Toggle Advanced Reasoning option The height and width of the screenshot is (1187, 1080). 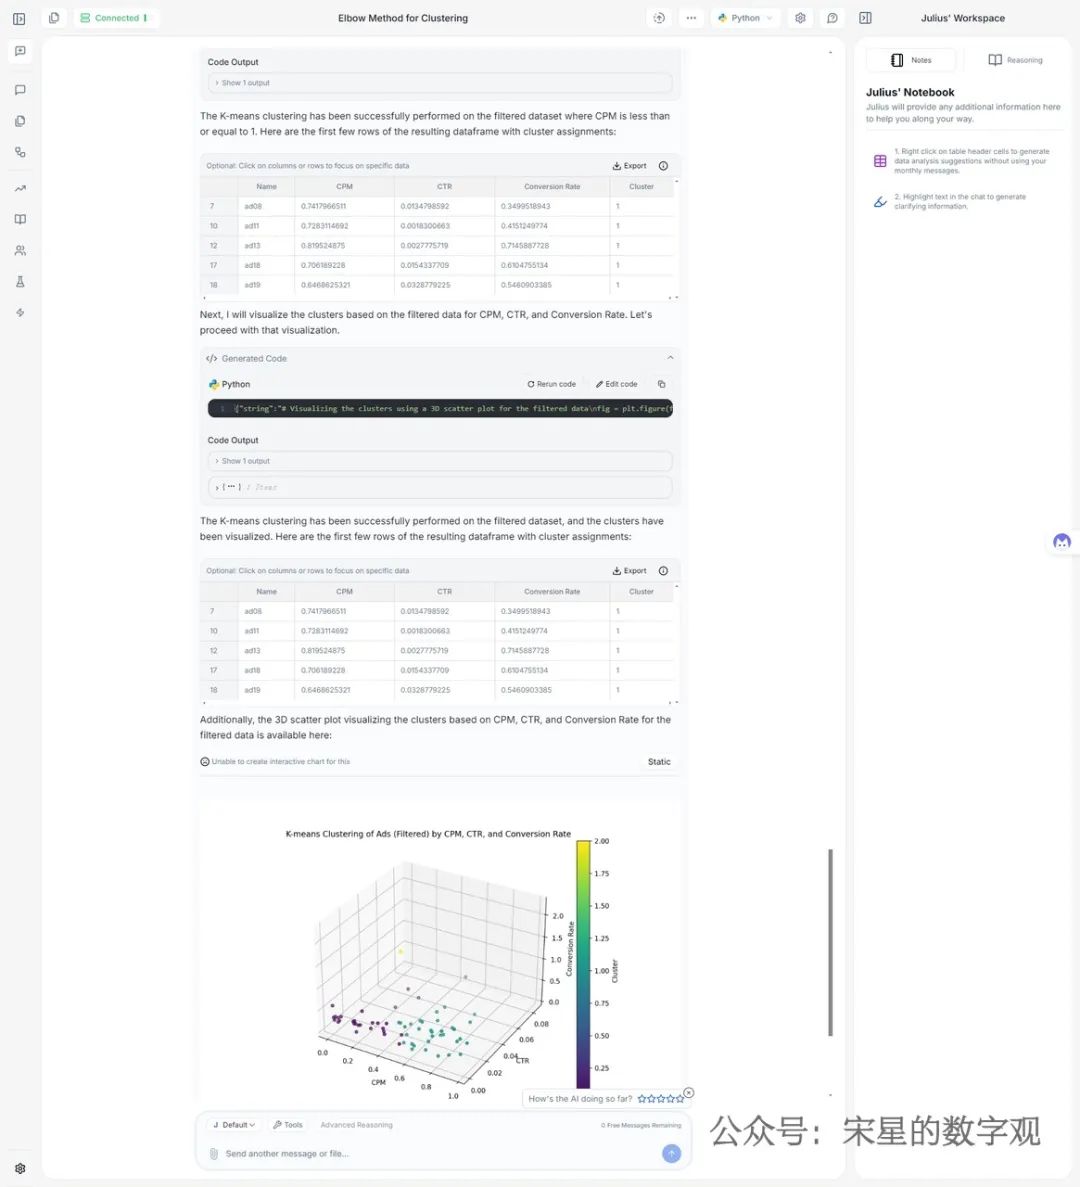click(x=356, y=1125)
